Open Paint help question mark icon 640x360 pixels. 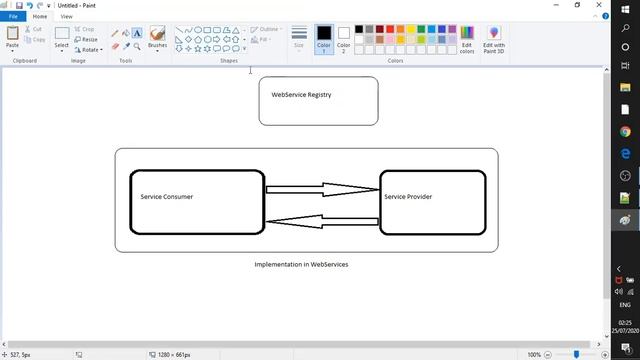click(606, 16)
